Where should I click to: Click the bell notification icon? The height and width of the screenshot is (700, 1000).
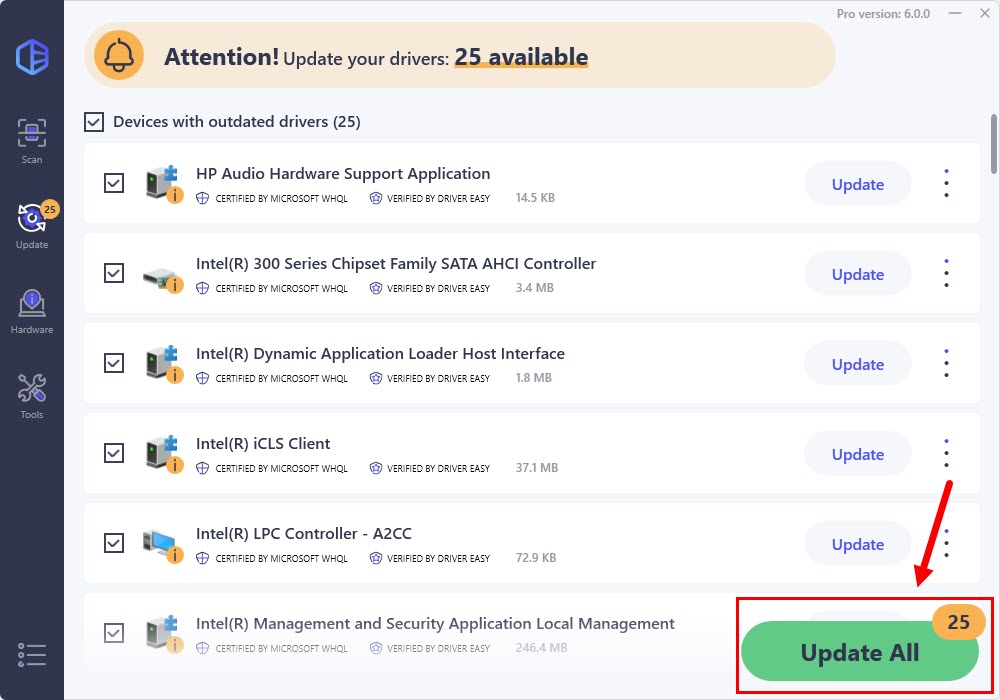119,55
